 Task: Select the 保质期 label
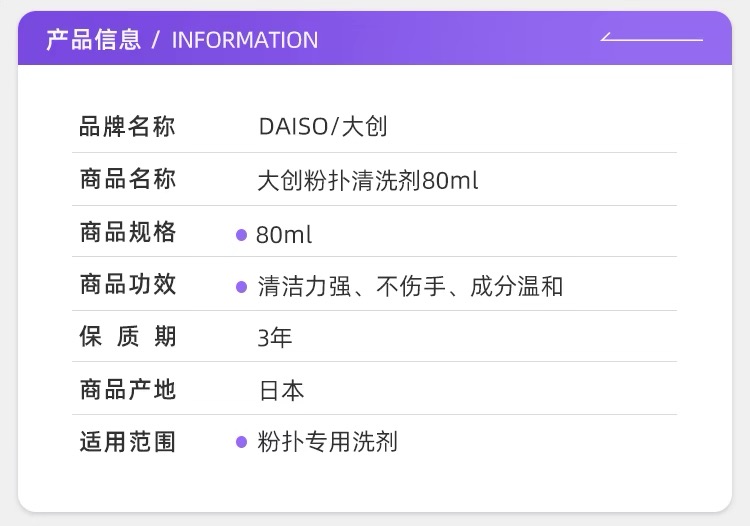click(127, 337)
